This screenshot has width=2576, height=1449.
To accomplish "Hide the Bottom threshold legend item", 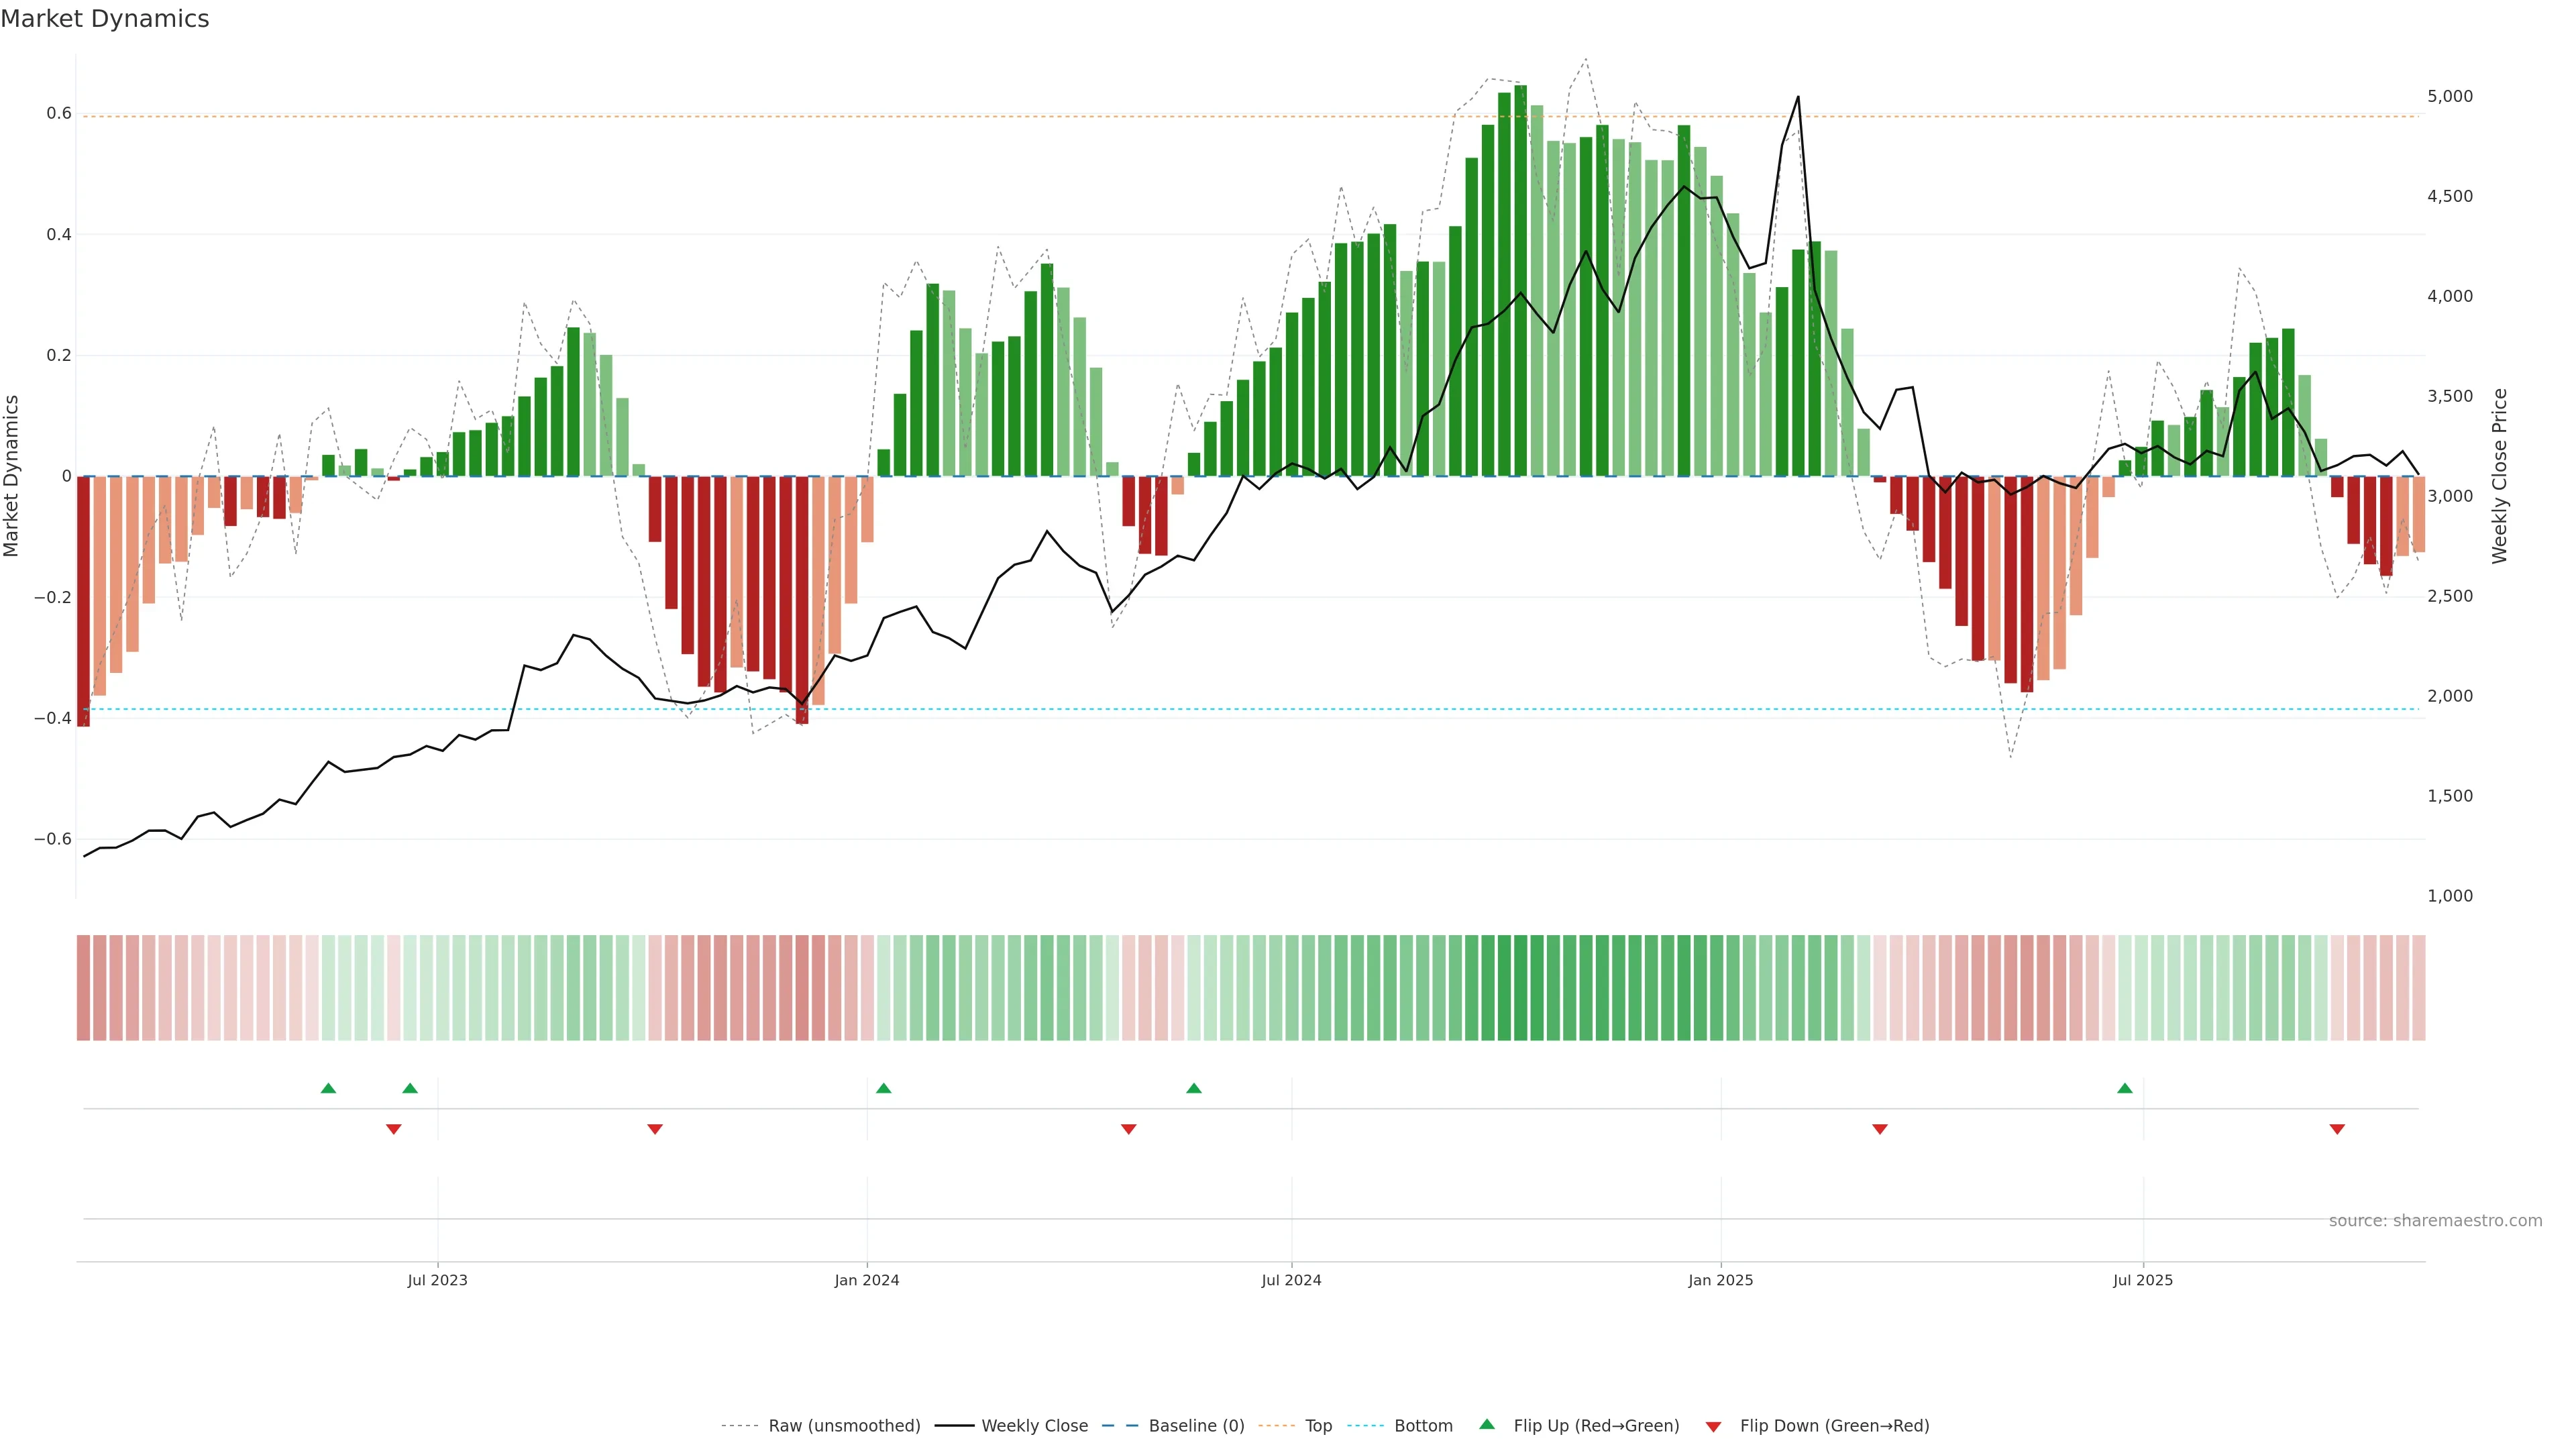I will point(1423,1426).
